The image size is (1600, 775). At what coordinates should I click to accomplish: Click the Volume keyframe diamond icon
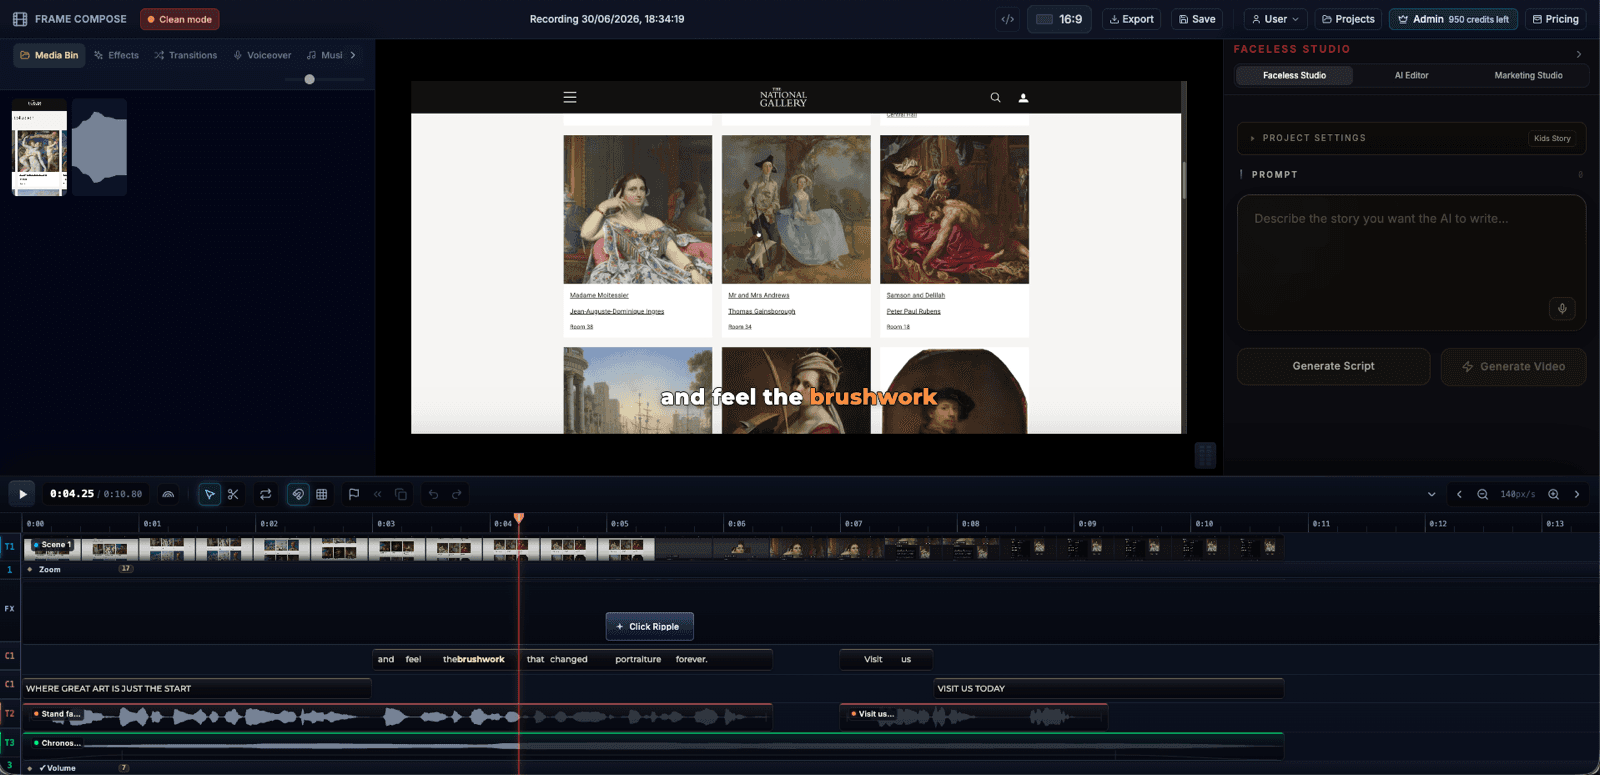[30, 768]
